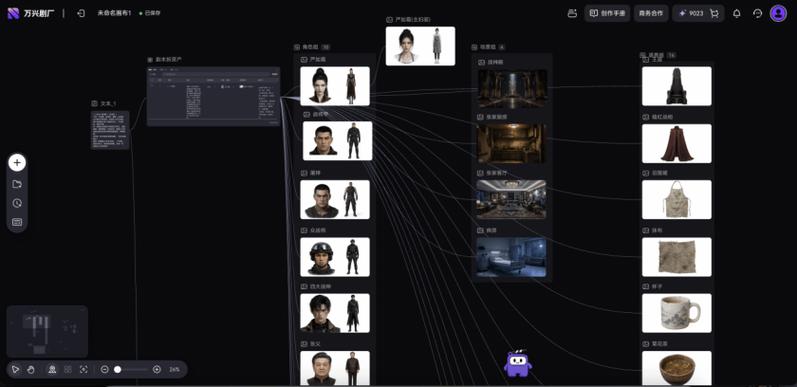Toggle the grid view icon in bottom toolbar
Viewport: 797px width, 387px height.
point(68,370)
